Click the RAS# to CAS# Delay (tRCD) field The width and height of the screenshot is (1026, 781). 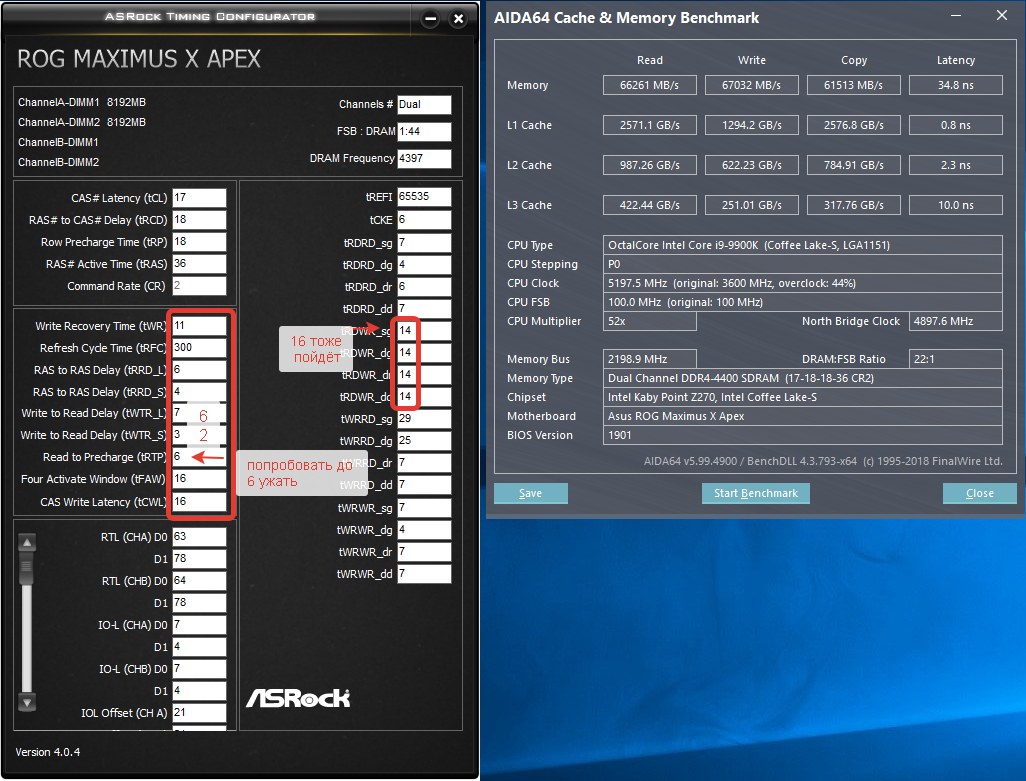tap(200, 220)
